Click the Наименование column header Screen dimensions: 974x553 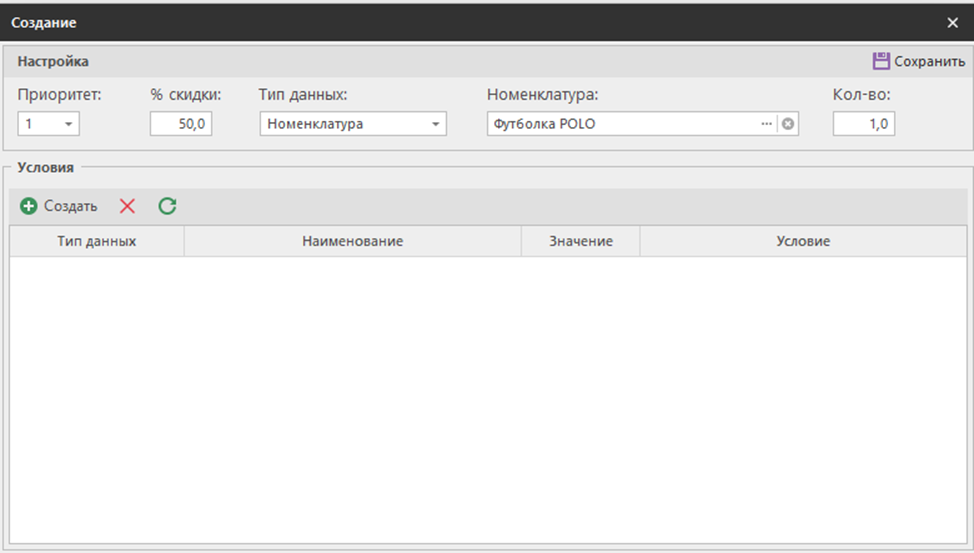click(x=352, y=241)
